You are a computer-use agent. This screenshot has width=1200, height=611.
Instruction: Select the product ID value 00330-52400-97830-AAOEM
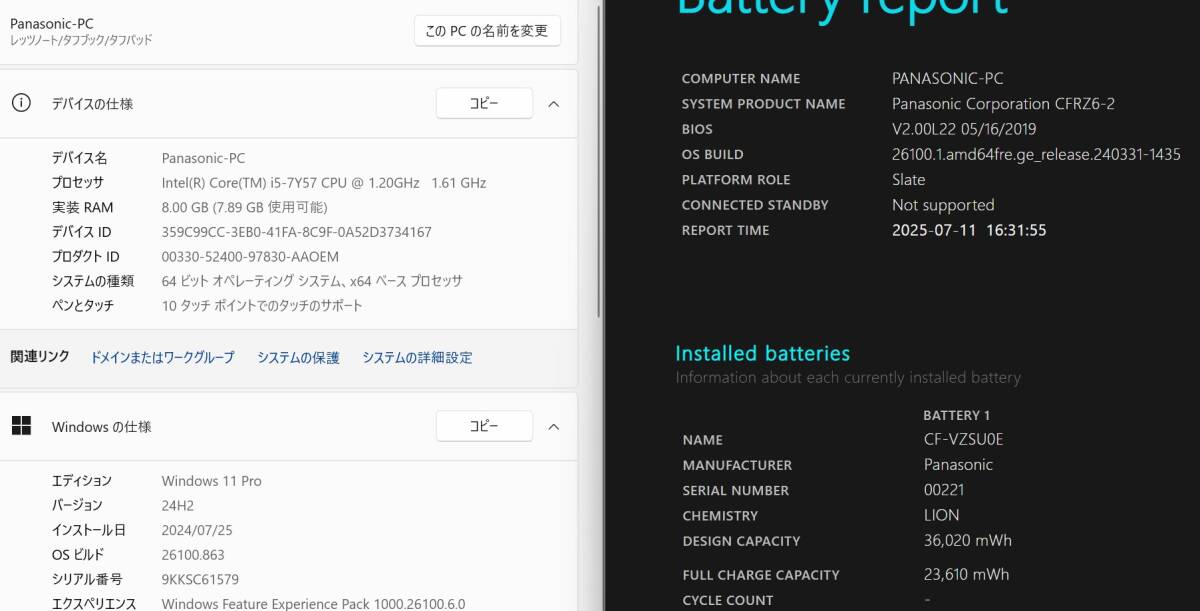[x=250, y=256]
